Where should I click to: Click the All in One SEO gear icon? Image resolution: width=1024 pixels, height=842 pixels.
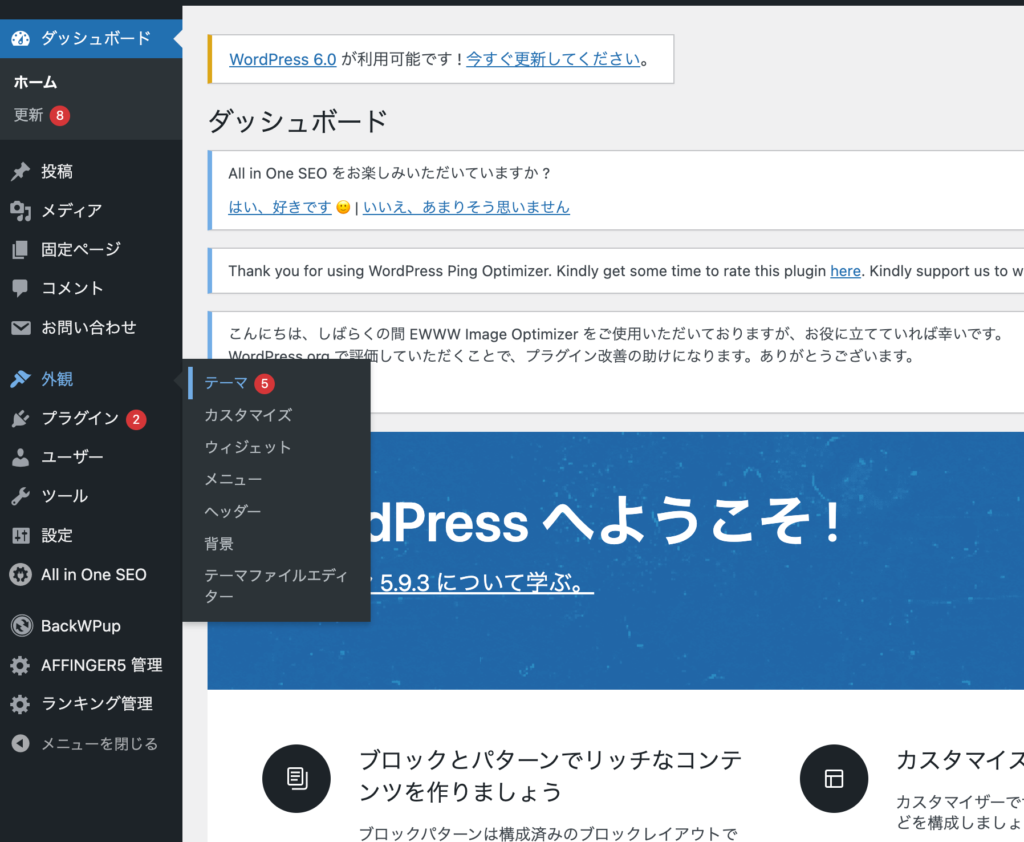[20, 574]
